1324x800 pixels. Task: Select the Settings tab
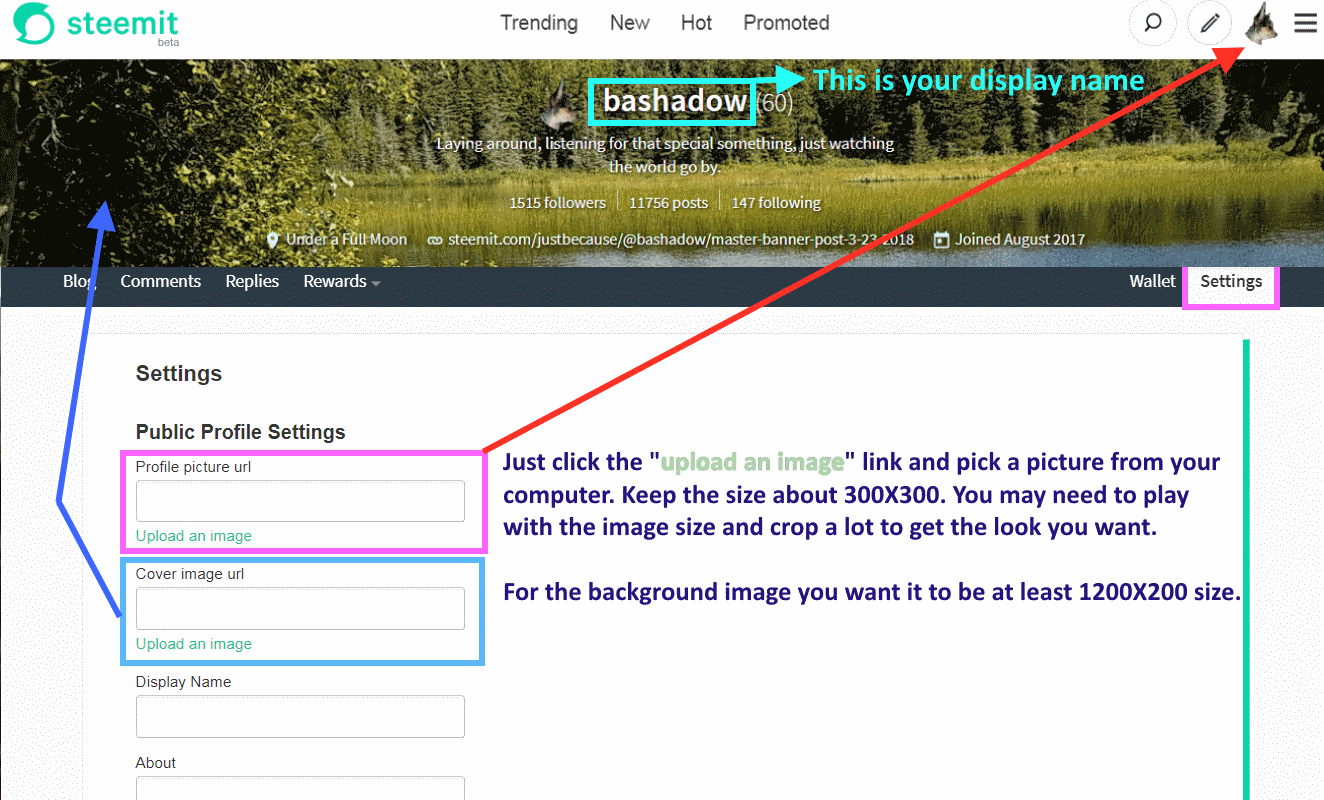(1231, 281)
